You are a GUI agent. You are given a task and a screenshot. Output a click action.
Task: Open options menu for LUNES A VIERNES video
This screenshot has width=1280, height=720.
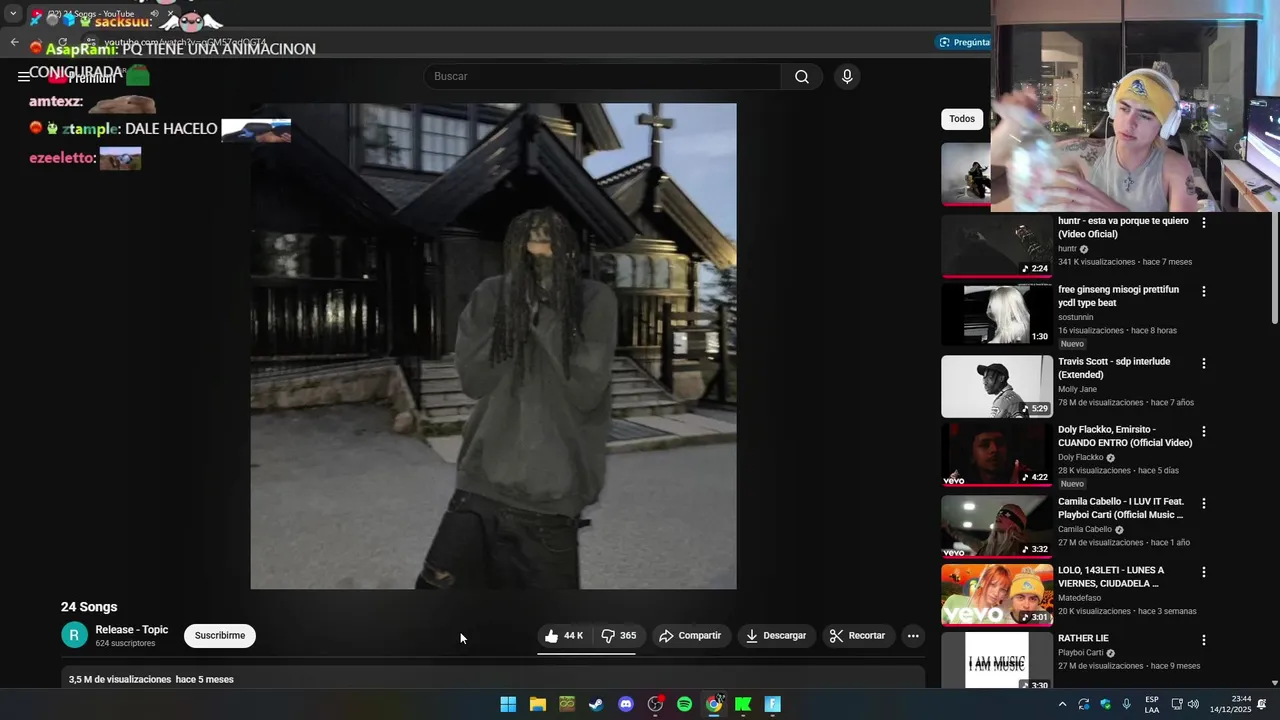click(1204, 573)
